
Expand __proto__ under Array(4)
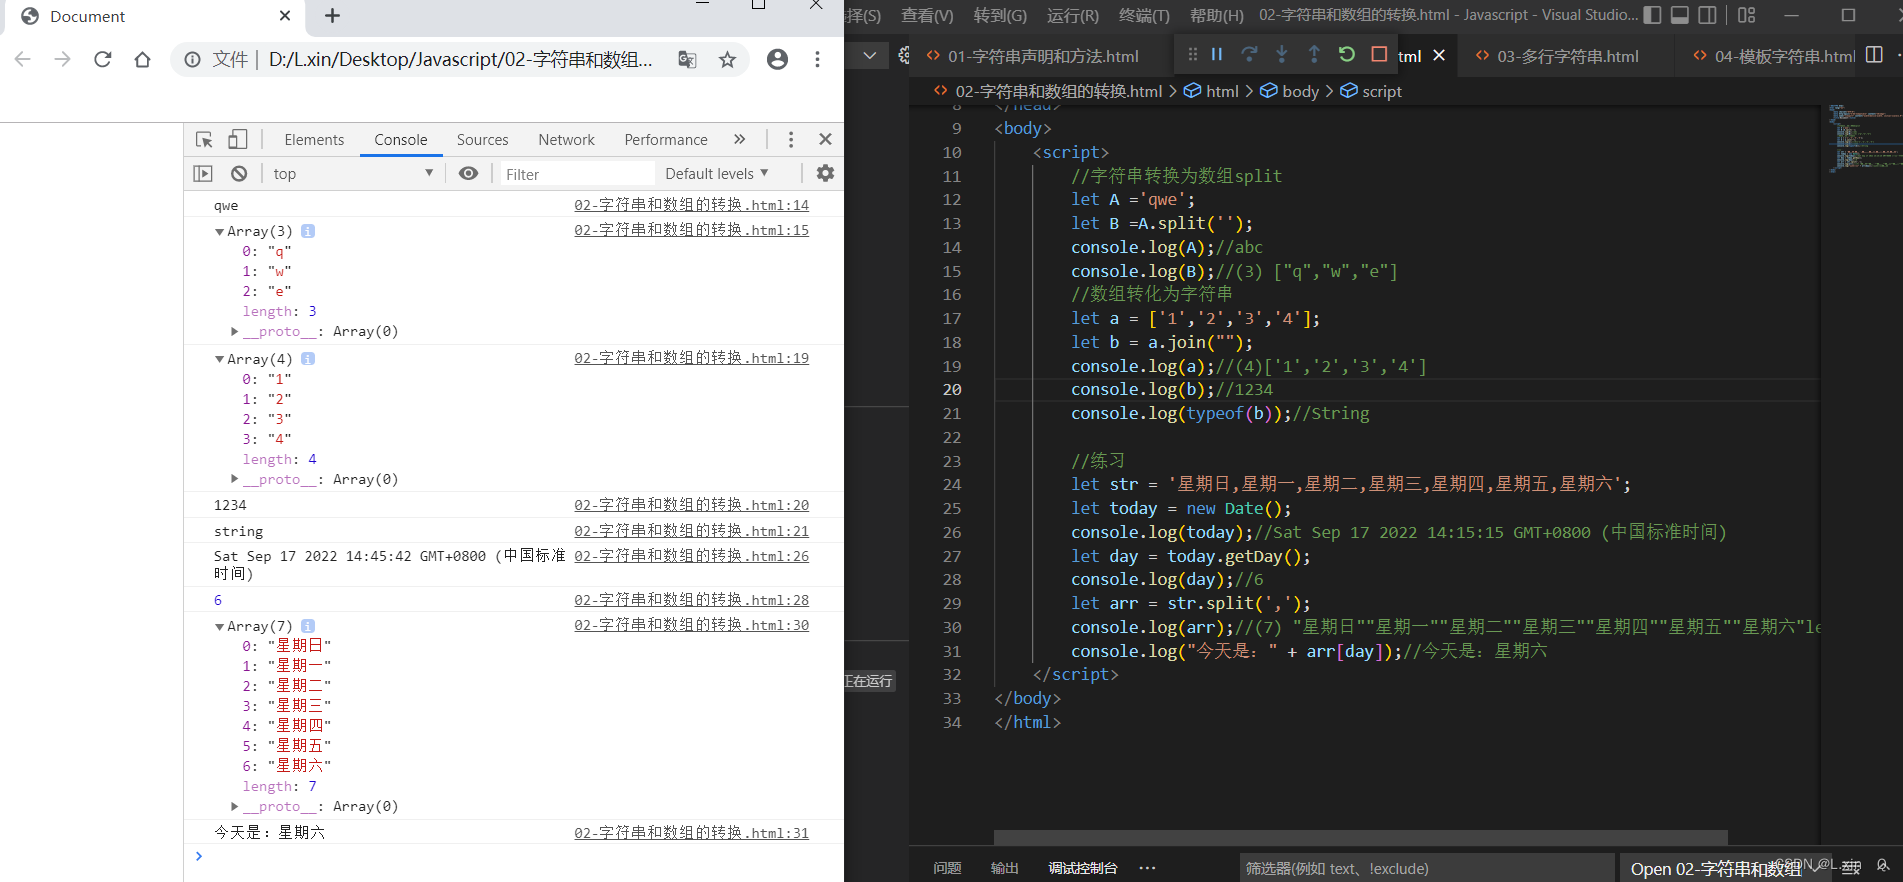pyautogui.click(x=235, y=479)
